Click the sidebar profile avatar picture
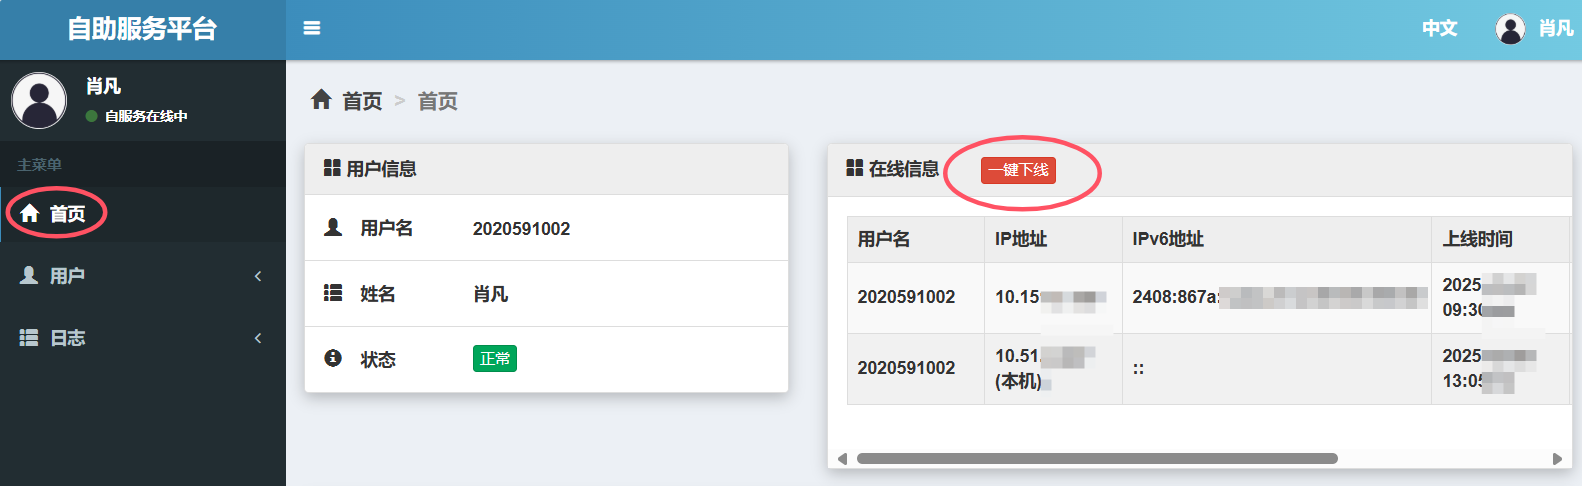 (39, 100)
